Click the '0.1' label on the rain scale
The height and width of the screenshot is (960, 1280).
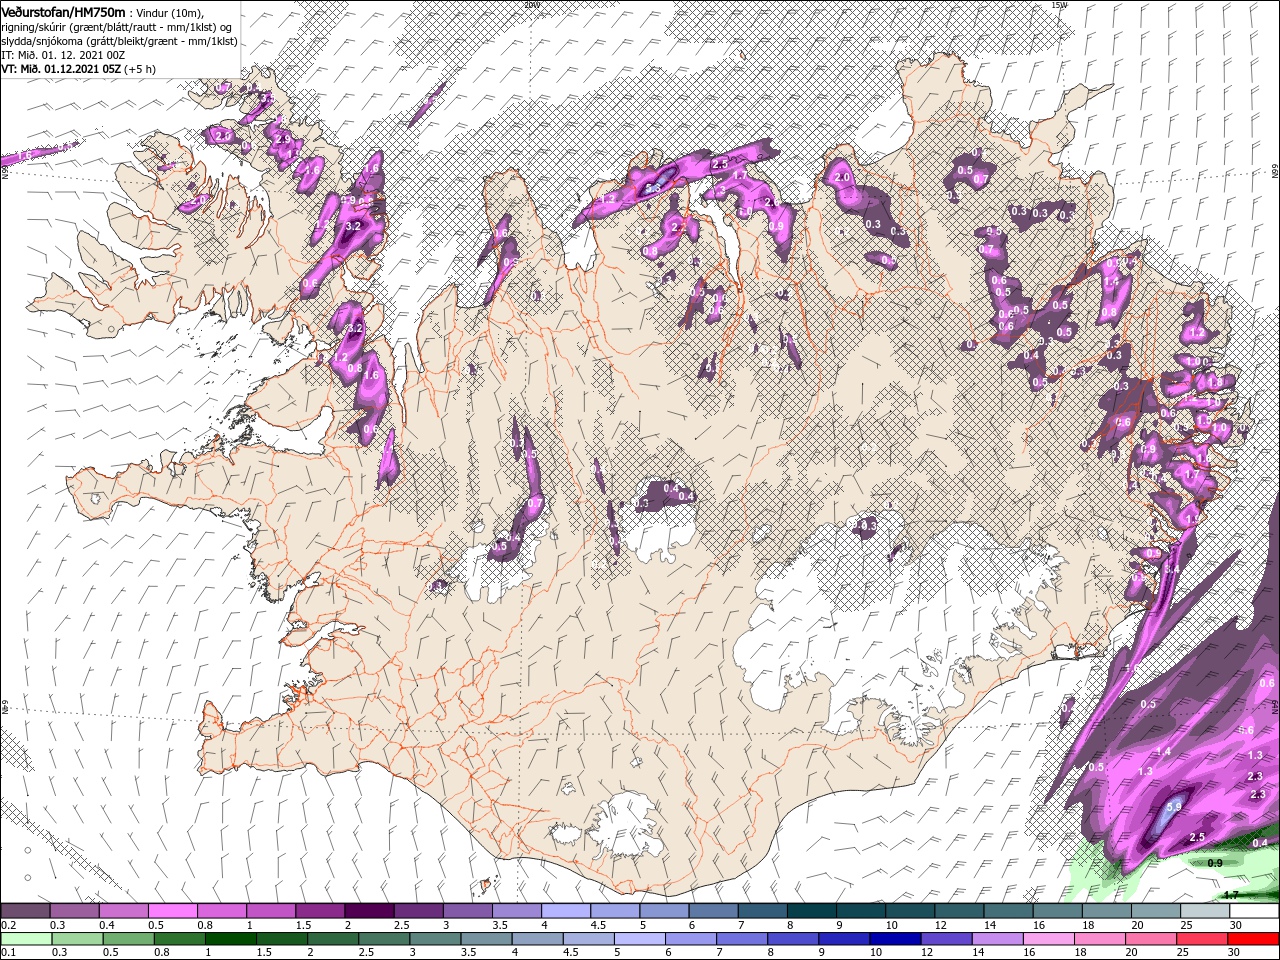click(8, 952)
